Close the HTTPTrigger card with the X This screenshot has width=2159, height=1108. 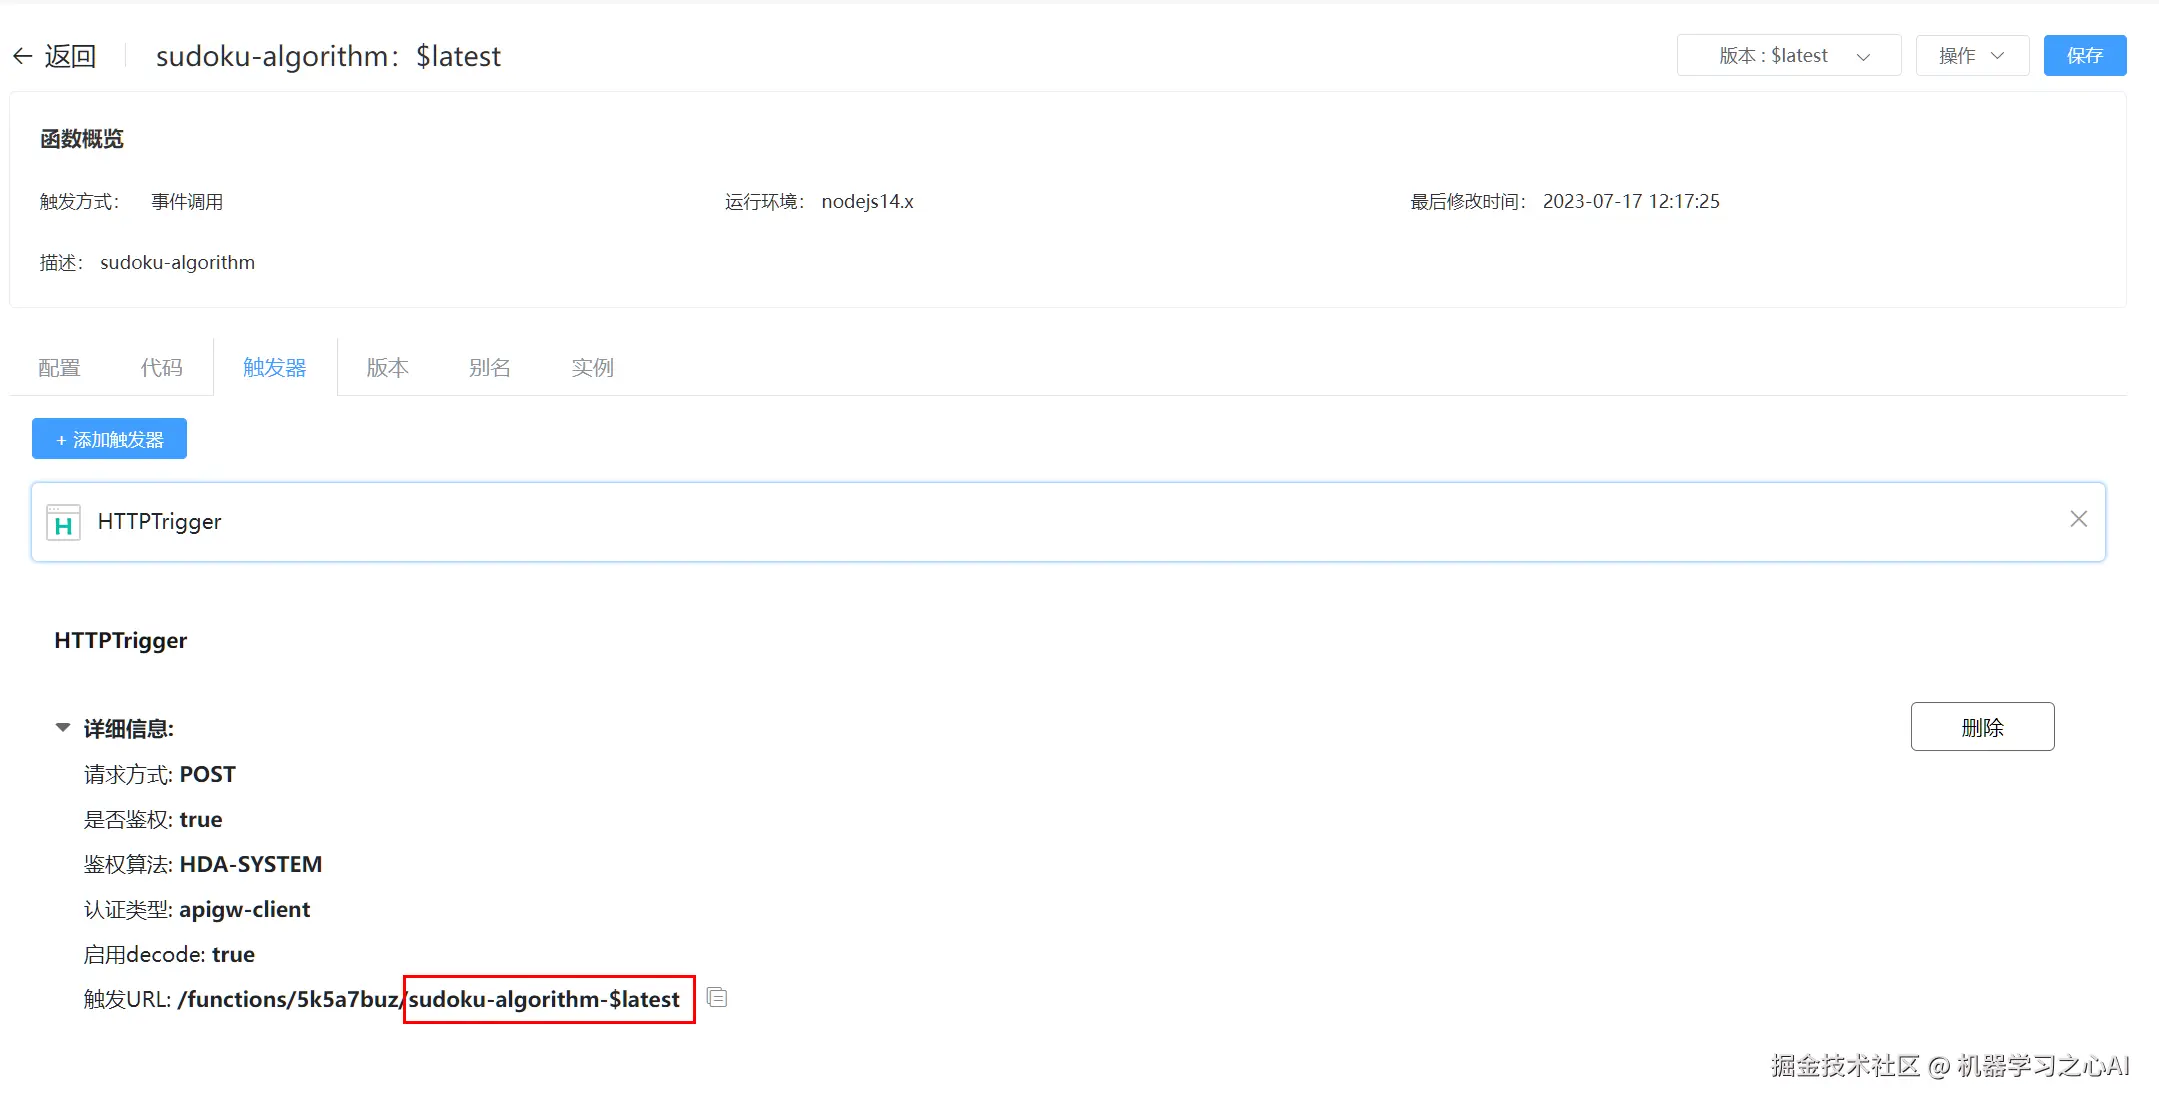tap(2078, 519)
